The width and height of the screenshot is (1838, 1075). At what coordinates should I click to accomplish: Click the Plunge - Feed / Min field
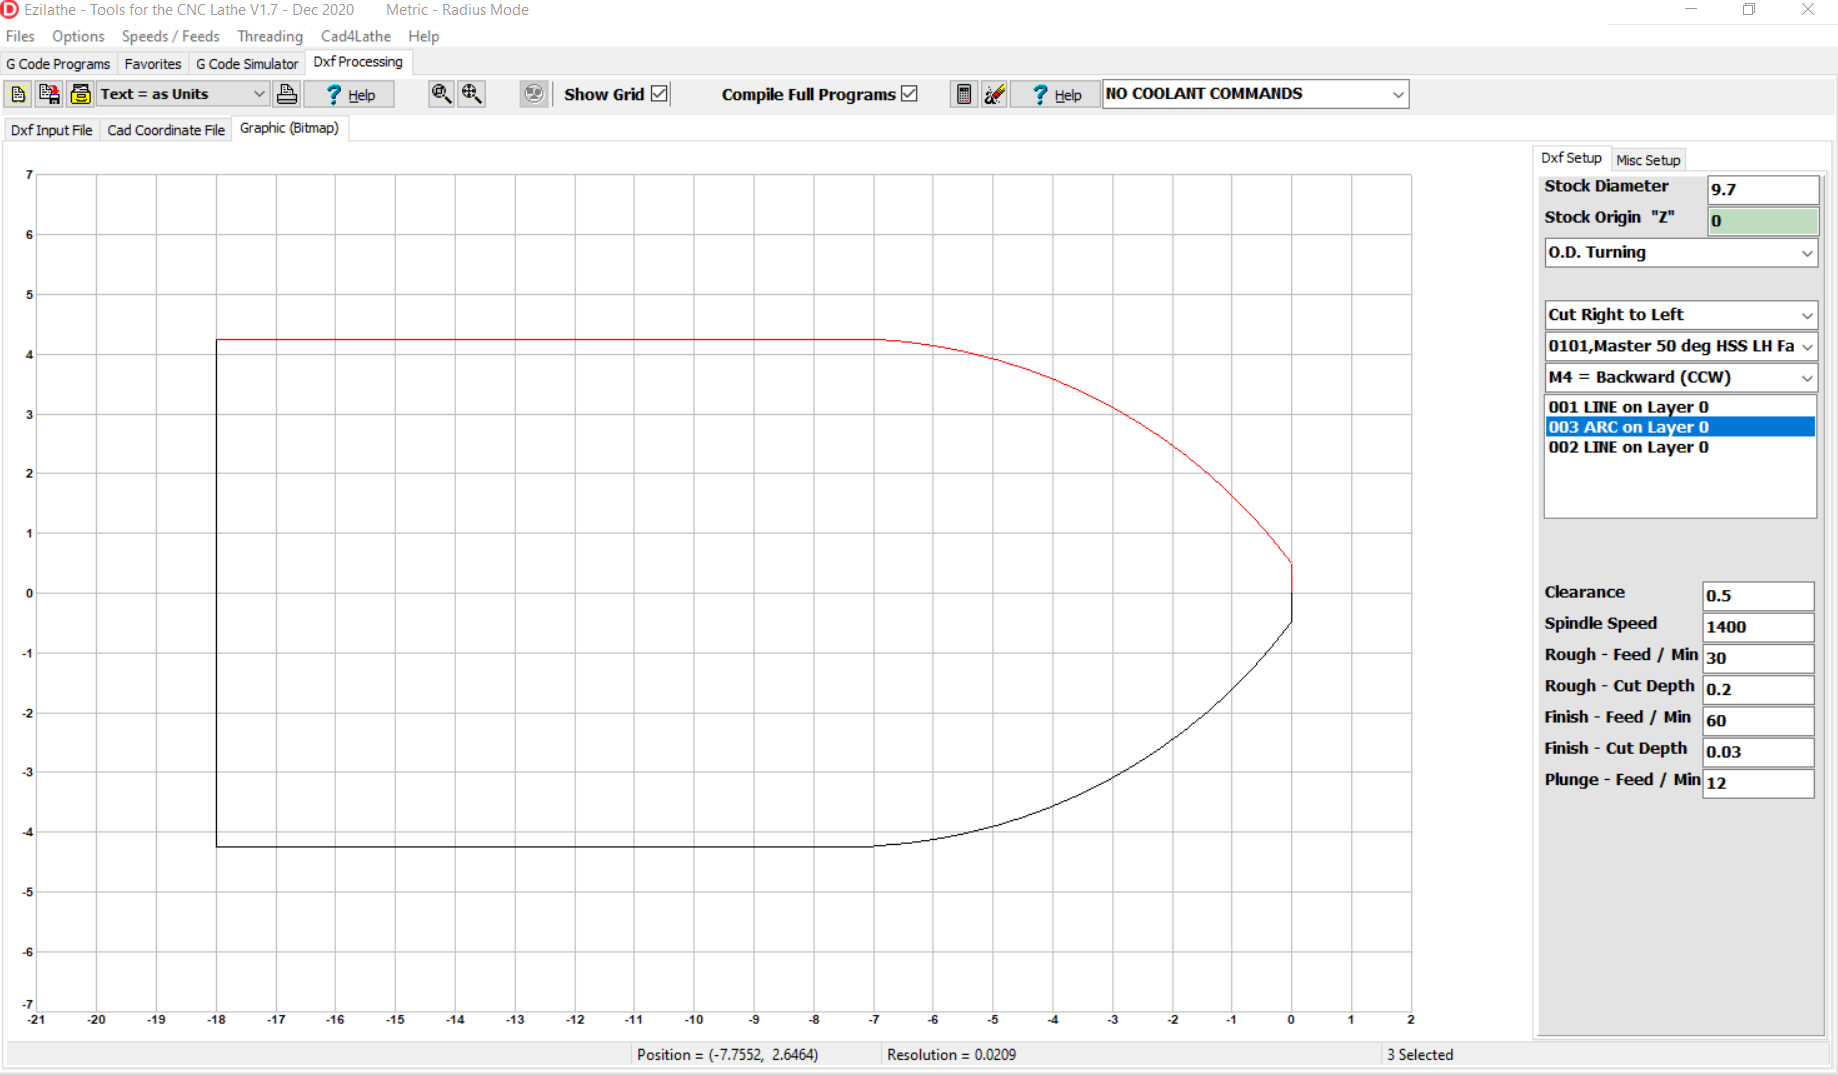(1758, 782)
